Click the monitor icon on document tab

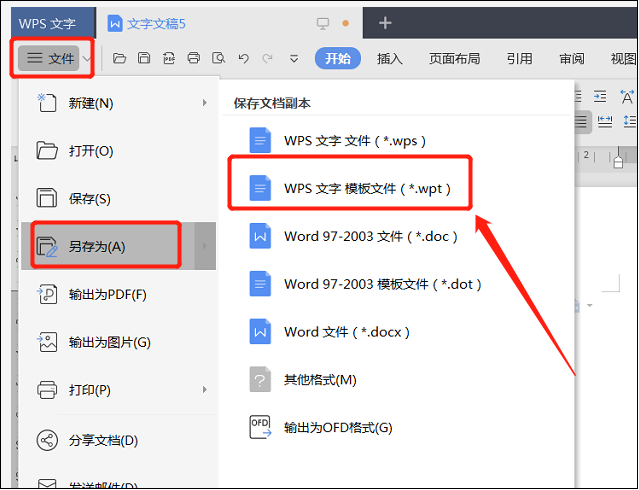tap(322, 24)
